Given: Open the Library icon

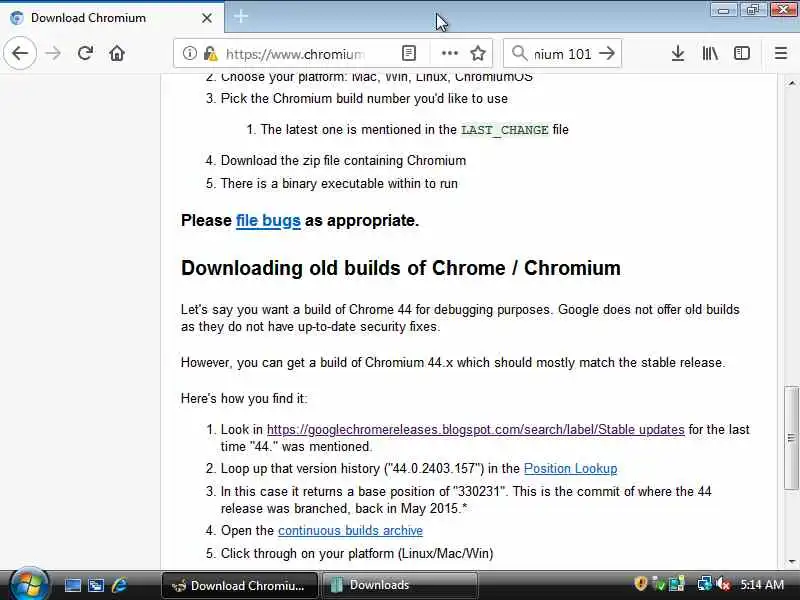Looking at the screenshot, I should pos(710,53).
